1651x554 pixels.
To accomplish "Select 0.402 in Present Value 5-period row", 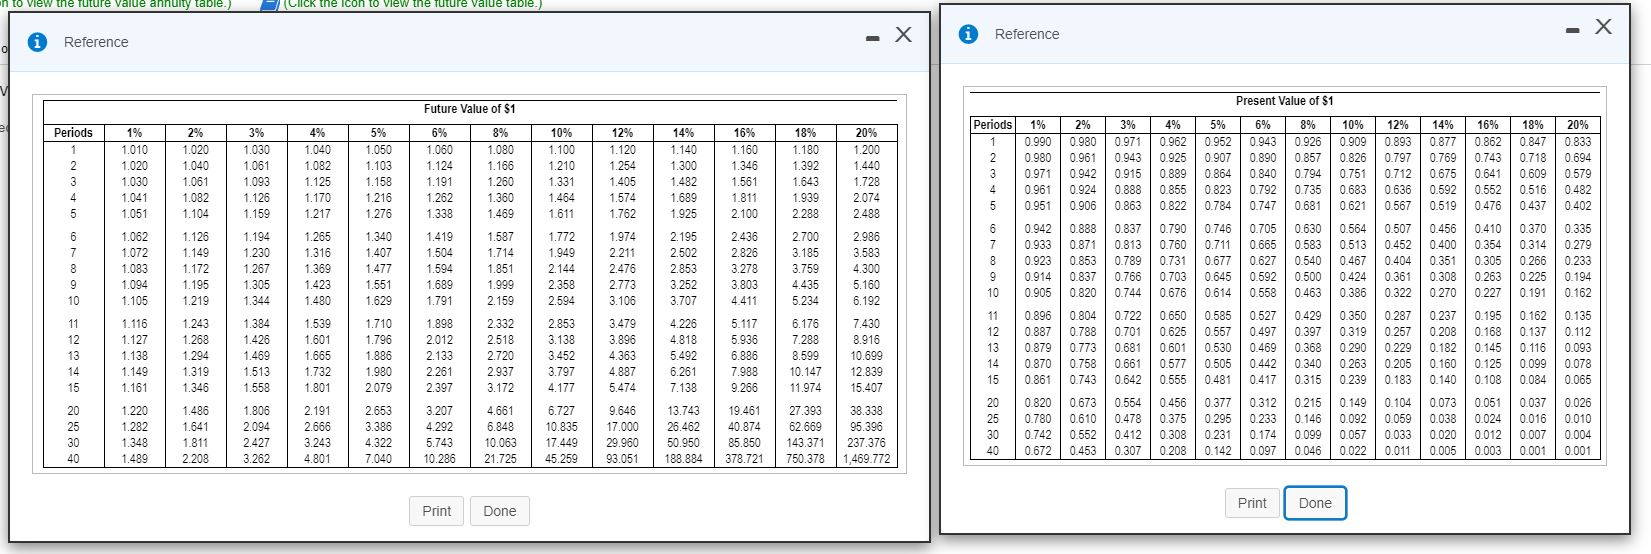I will 1578,206.
